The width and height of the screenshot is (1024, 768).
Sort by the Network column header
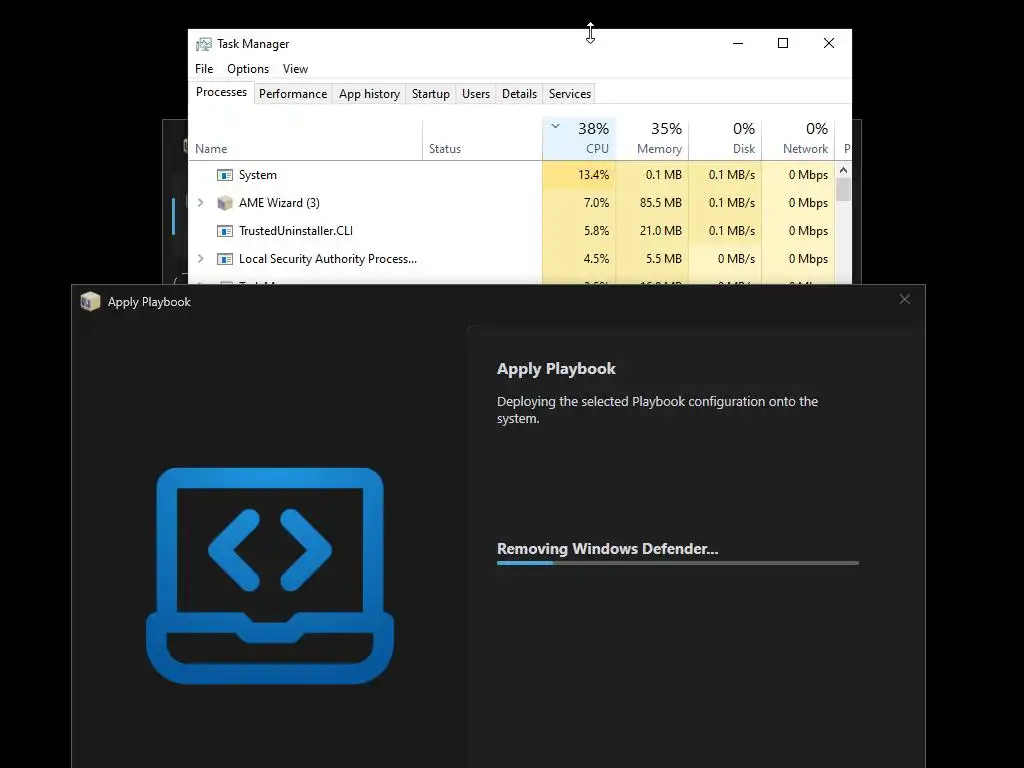(798, 140)
